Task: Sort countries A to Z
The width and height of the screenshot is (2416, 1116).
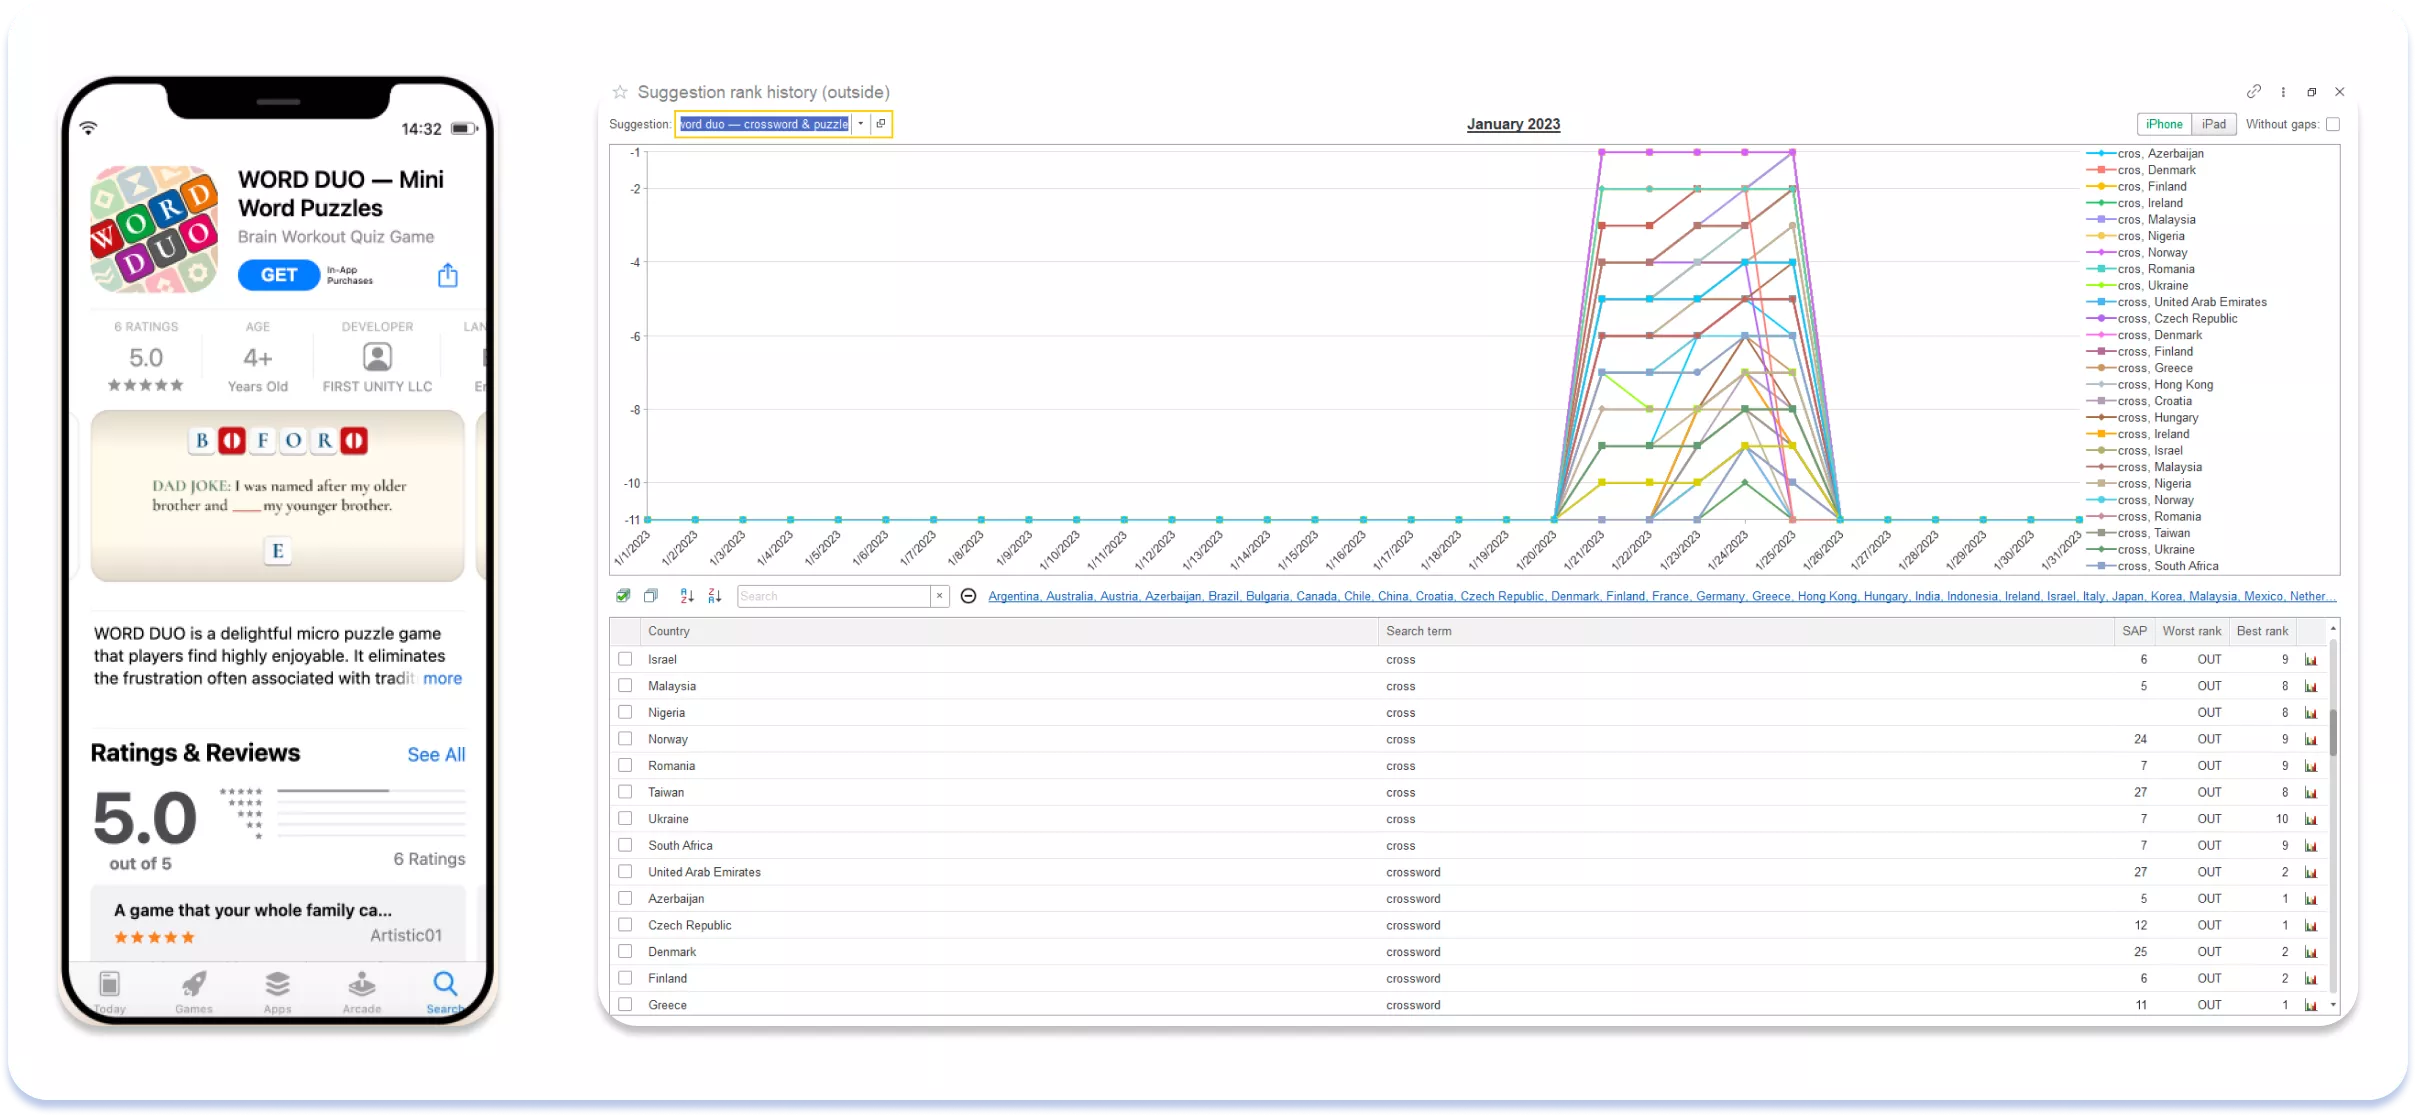Action: 687,596
